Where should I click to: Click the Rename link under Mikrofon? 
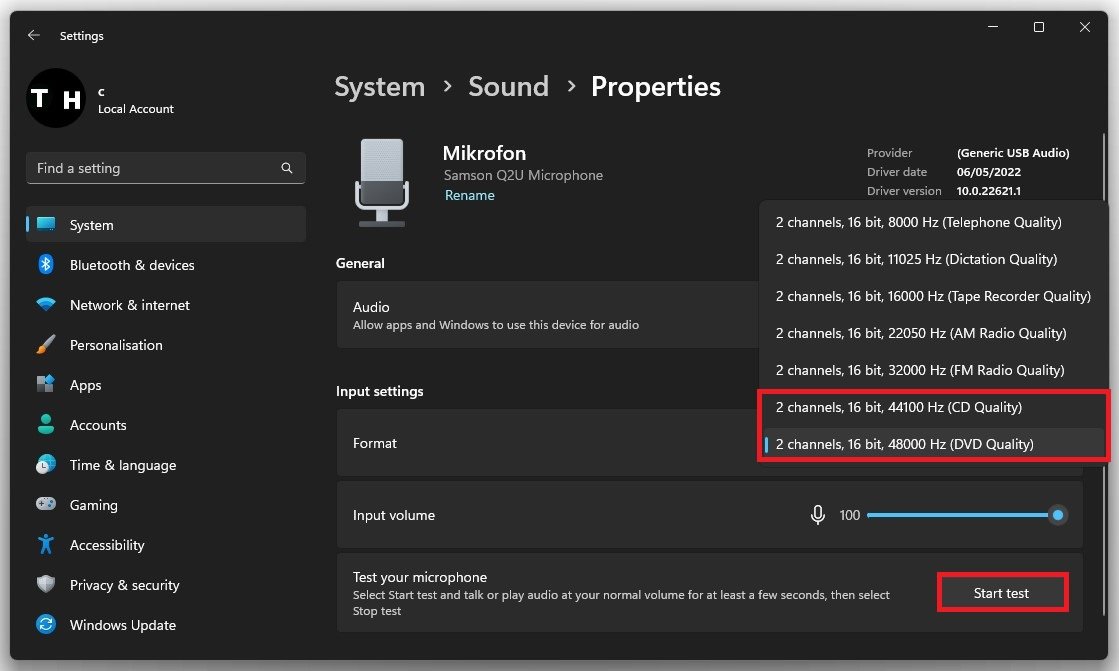tap(469, 195)
